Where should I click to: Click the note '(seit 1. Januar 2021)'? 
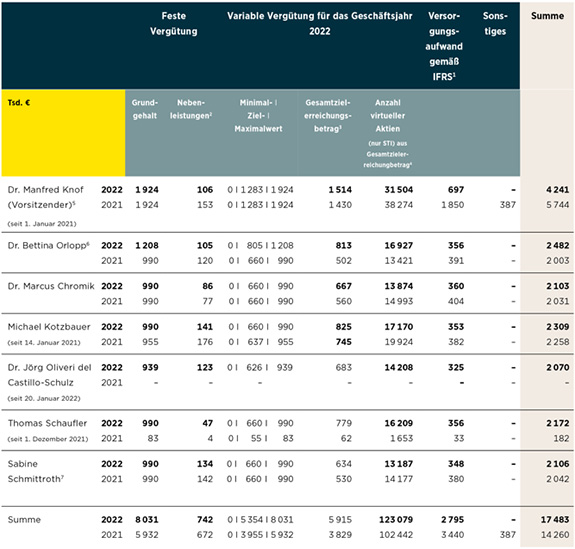tap(42, 224)
